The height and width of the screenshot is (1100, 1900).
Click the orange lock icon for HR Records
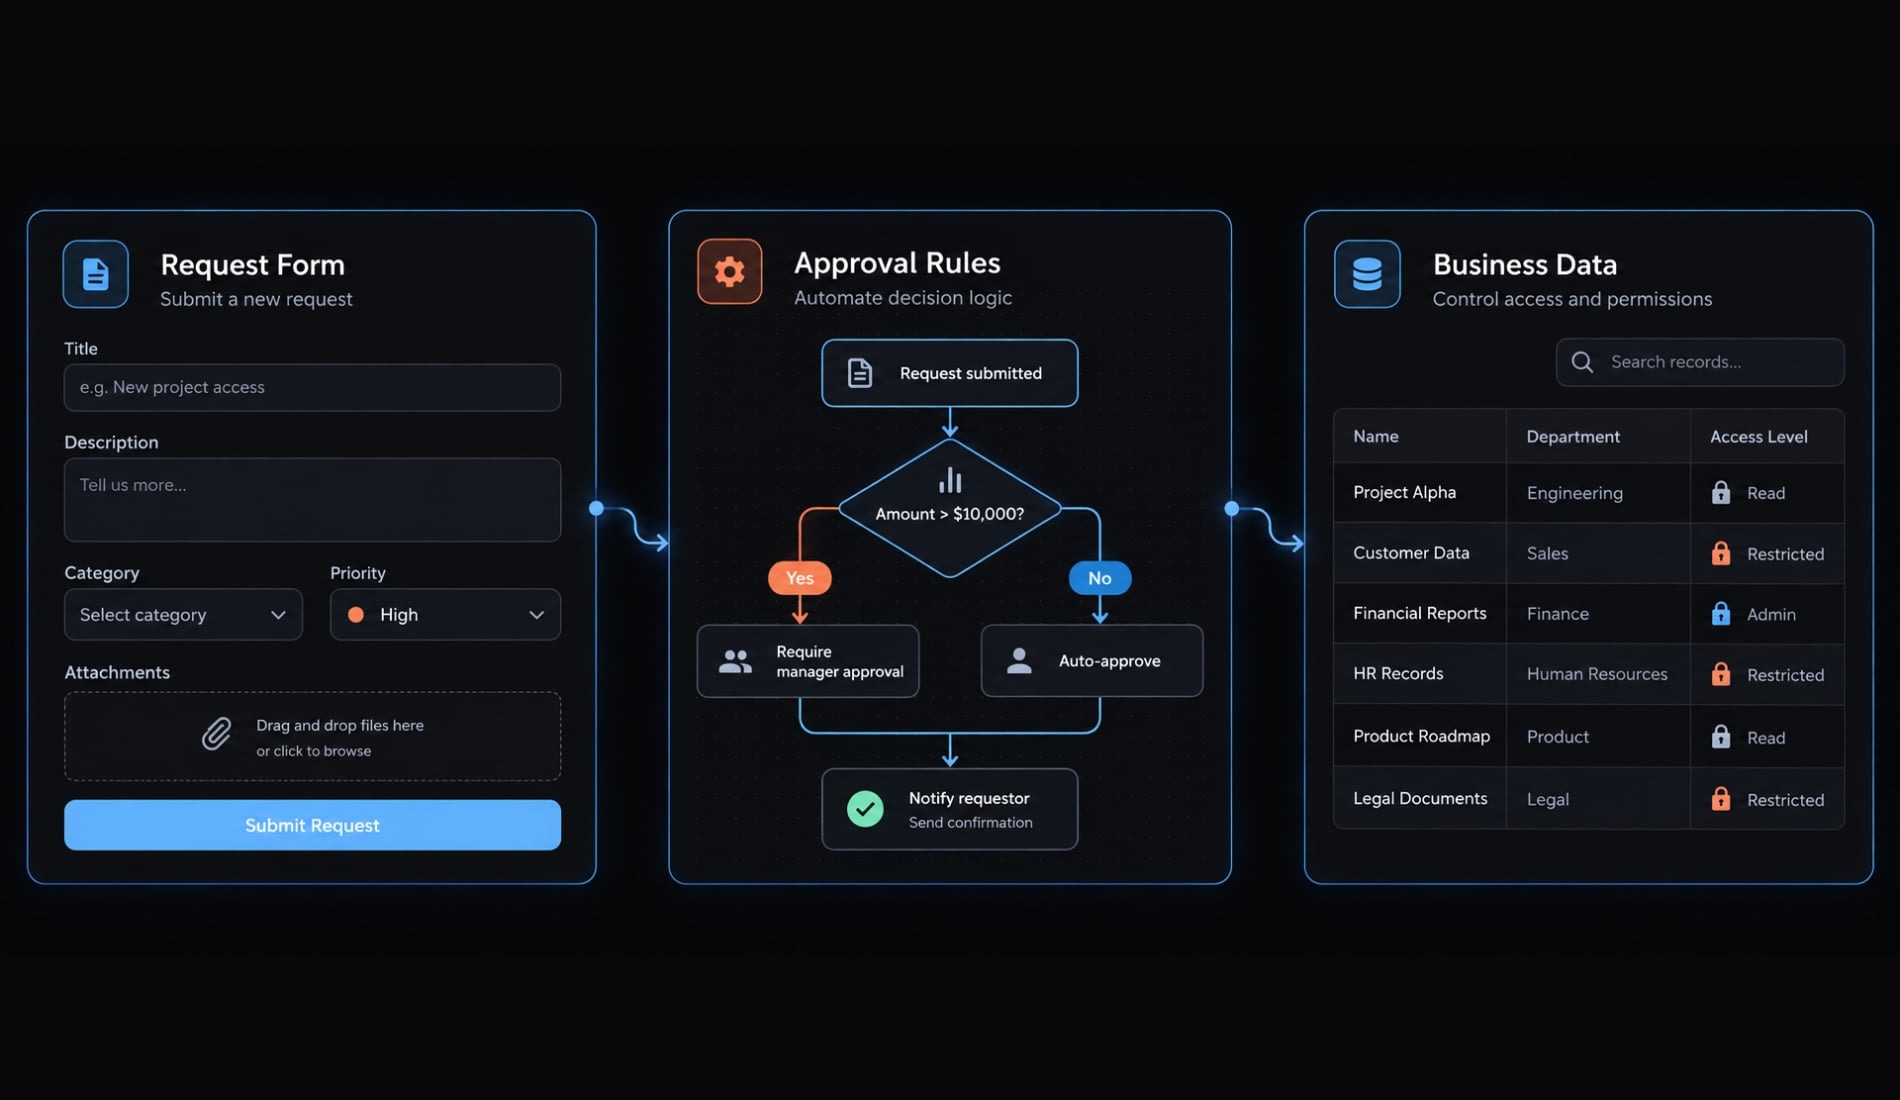(1721, 674)
